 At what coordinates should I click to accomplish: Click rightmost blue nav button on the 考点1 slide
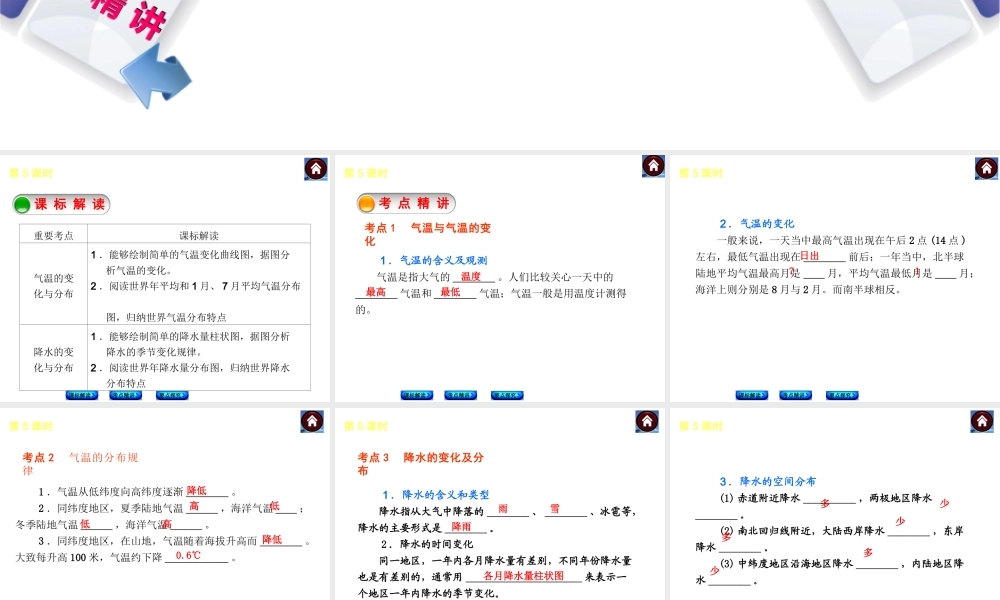pos(508,395)
